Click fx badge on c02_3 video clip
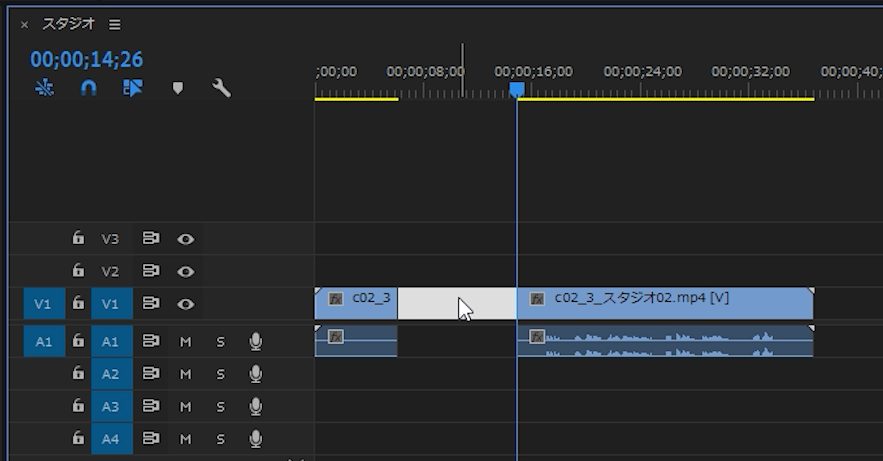 336,299
